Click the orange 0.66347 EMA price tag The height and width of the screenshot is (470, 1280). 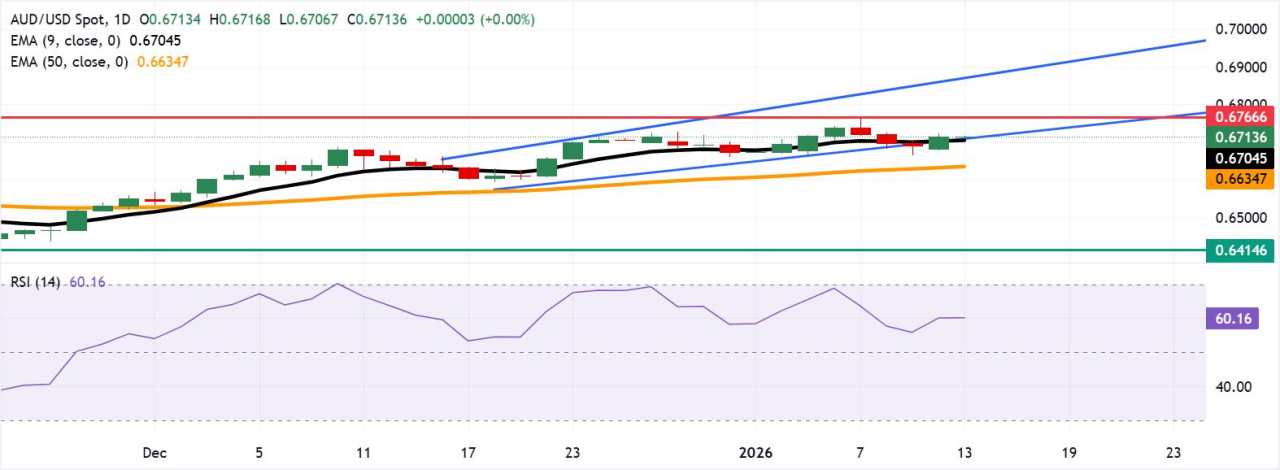[x=1240, y=179]
